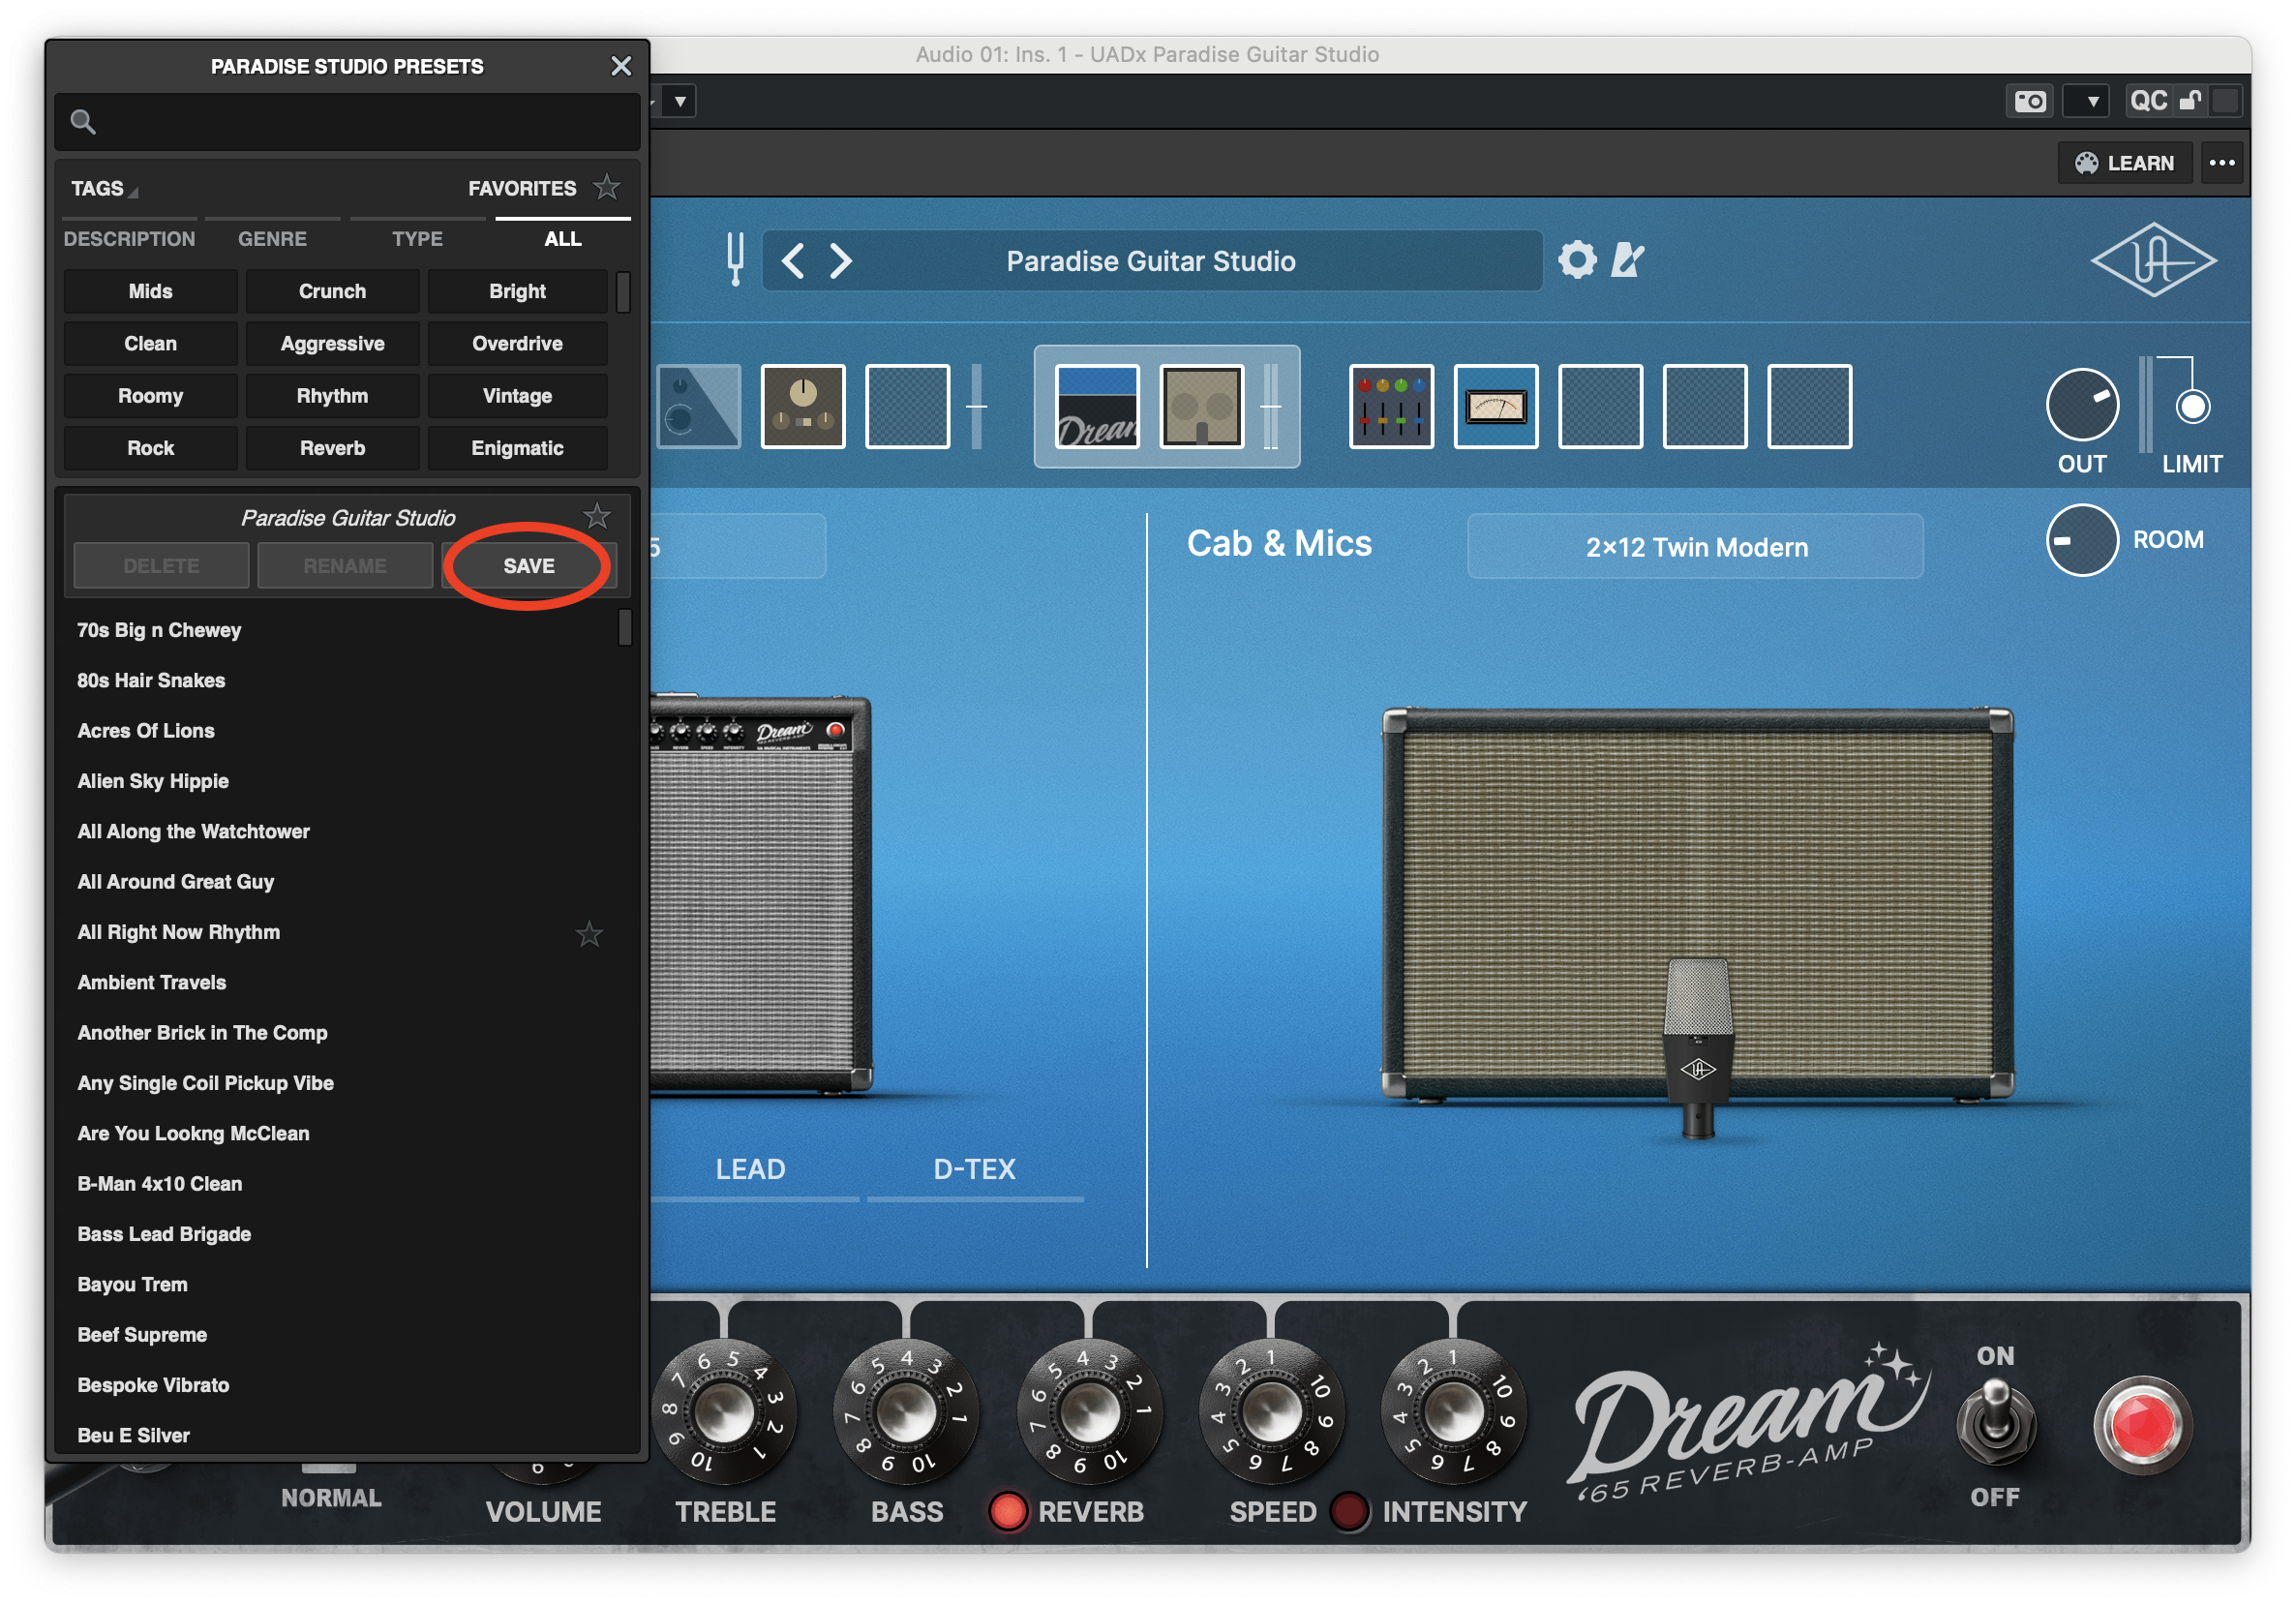Click the snapshot camera icon
This screenshot has width=2296, height=1605.
(x=2029, y=101)
